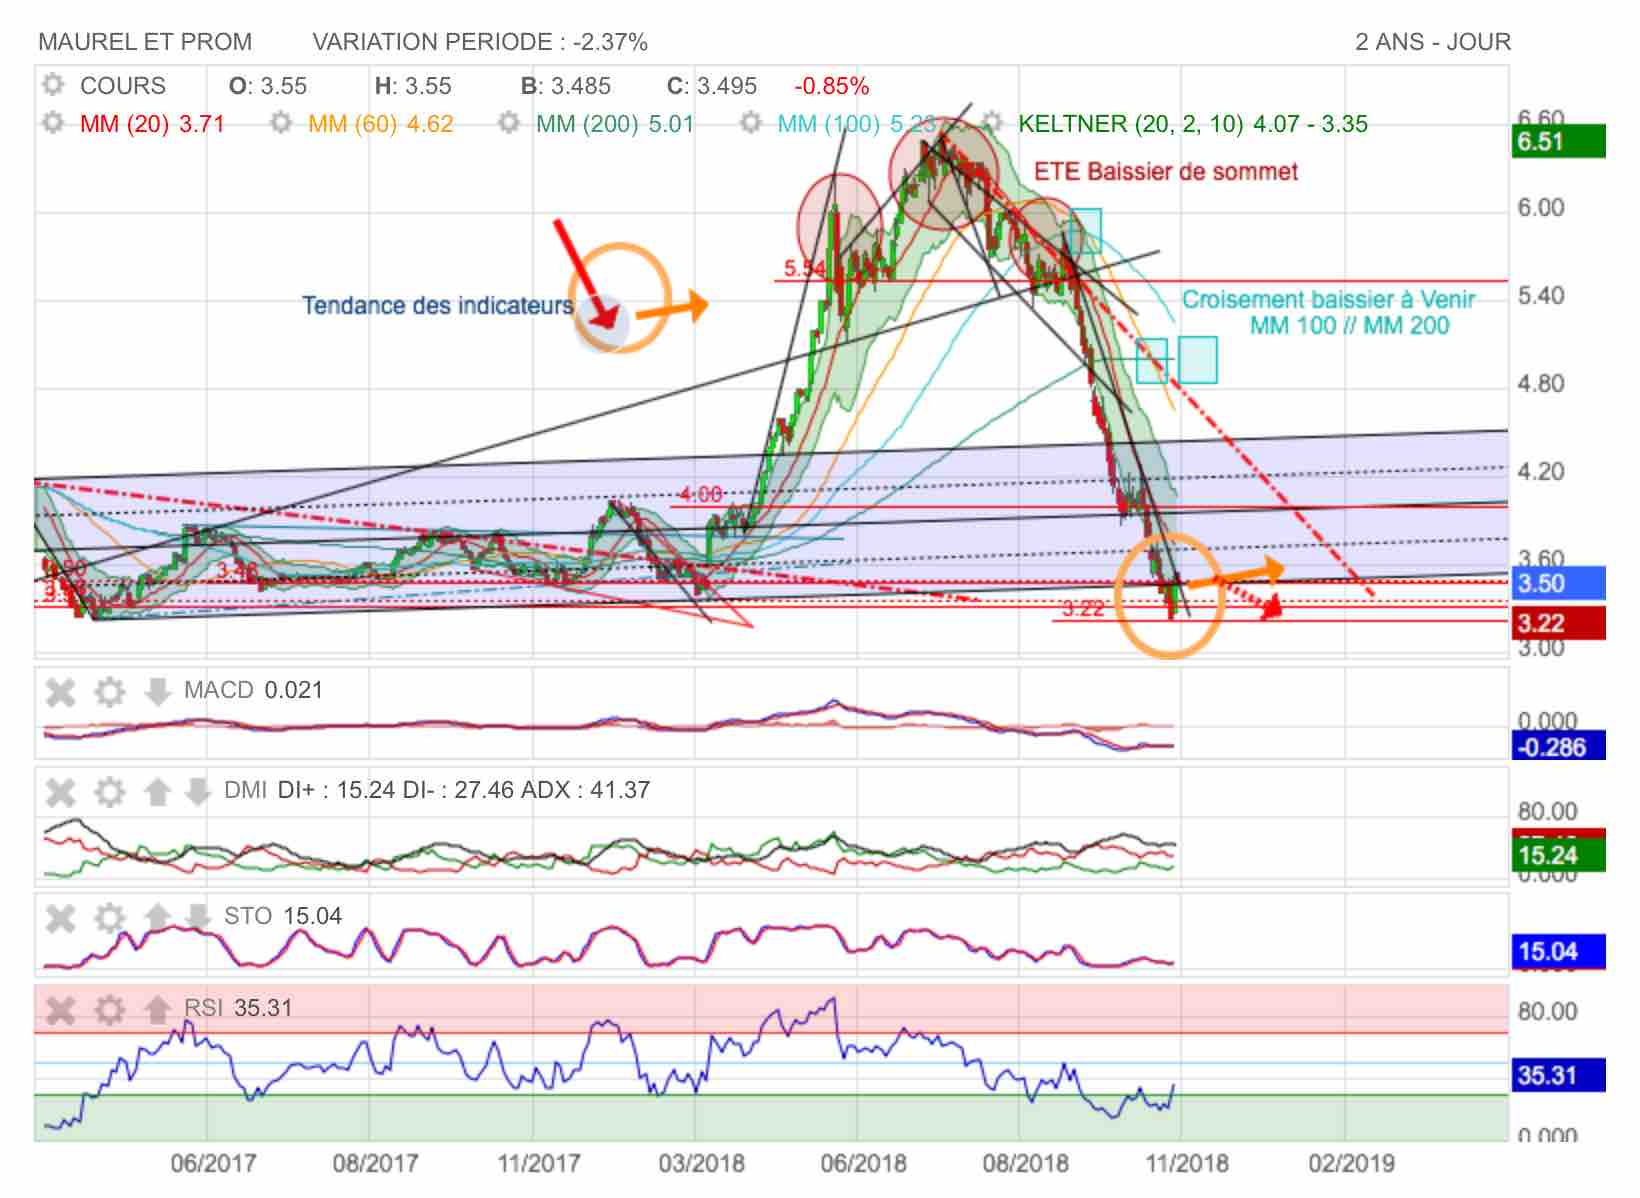Click the blue 3.50 price tag
The width and height of the screenshot is (1640, 1198).
point(1559,583)
